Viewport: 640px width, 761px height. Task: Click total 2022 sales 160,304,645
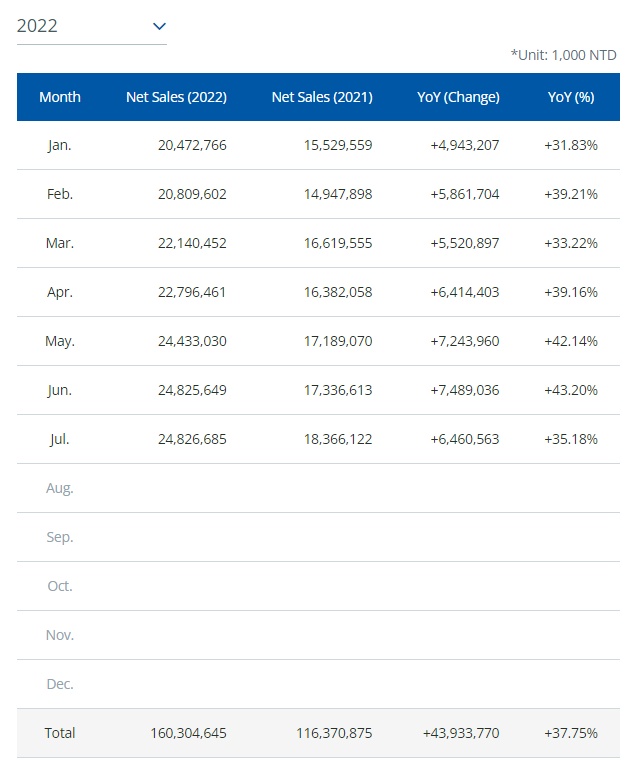click(188, 733)
